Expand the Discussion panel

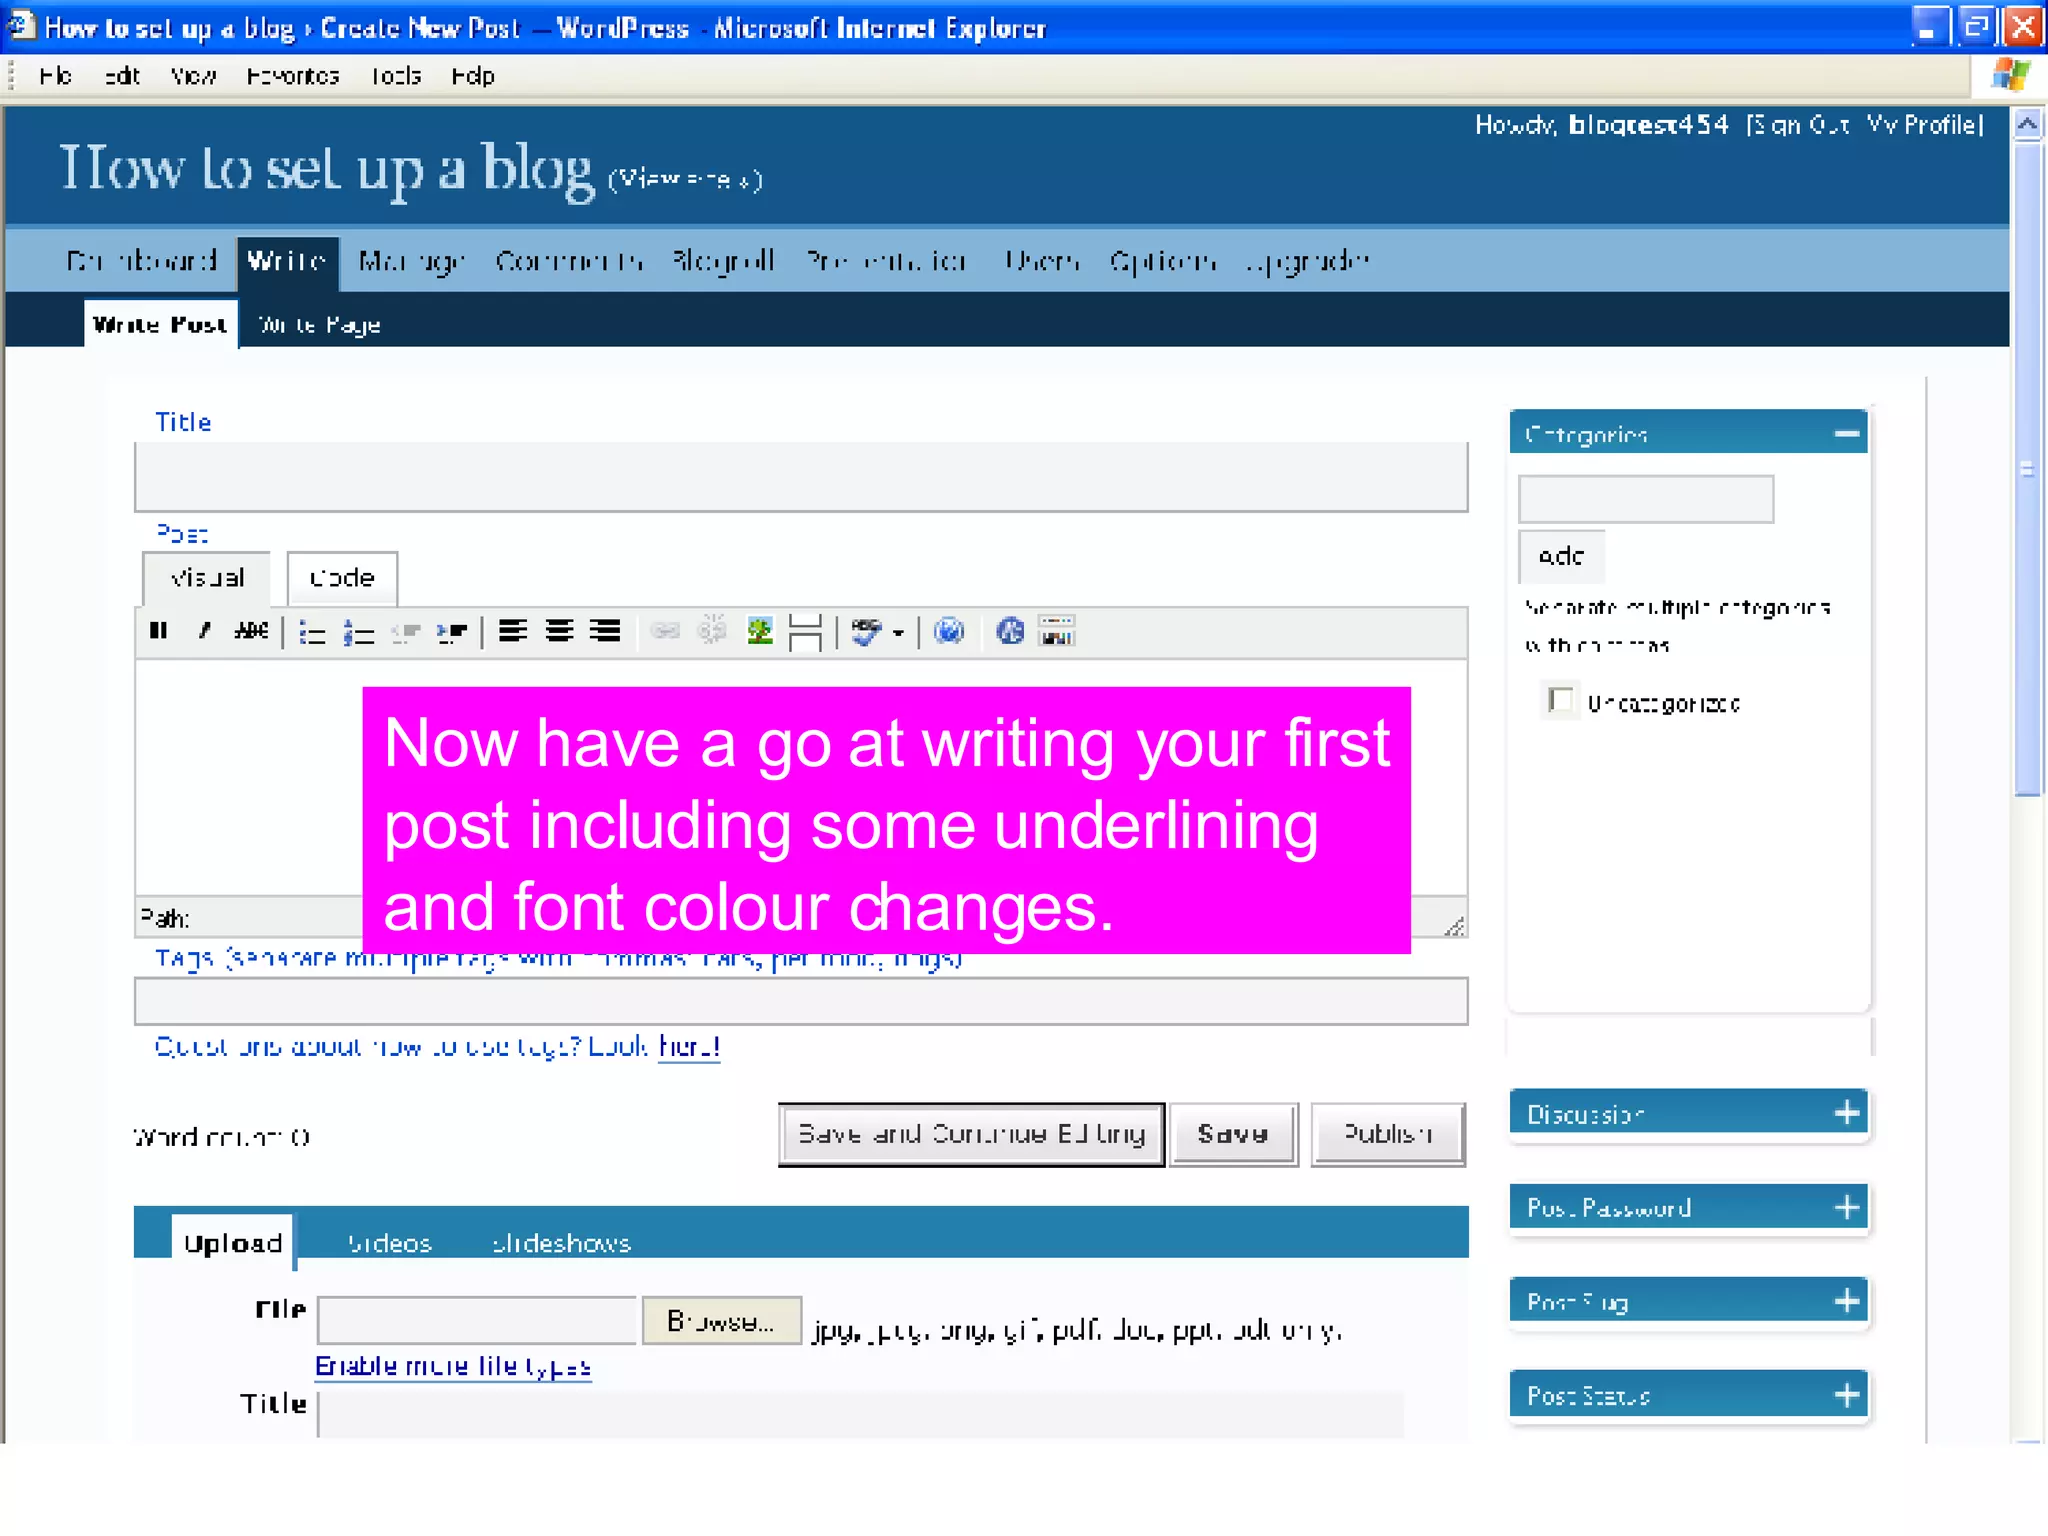click(x=1846, y=1113)
